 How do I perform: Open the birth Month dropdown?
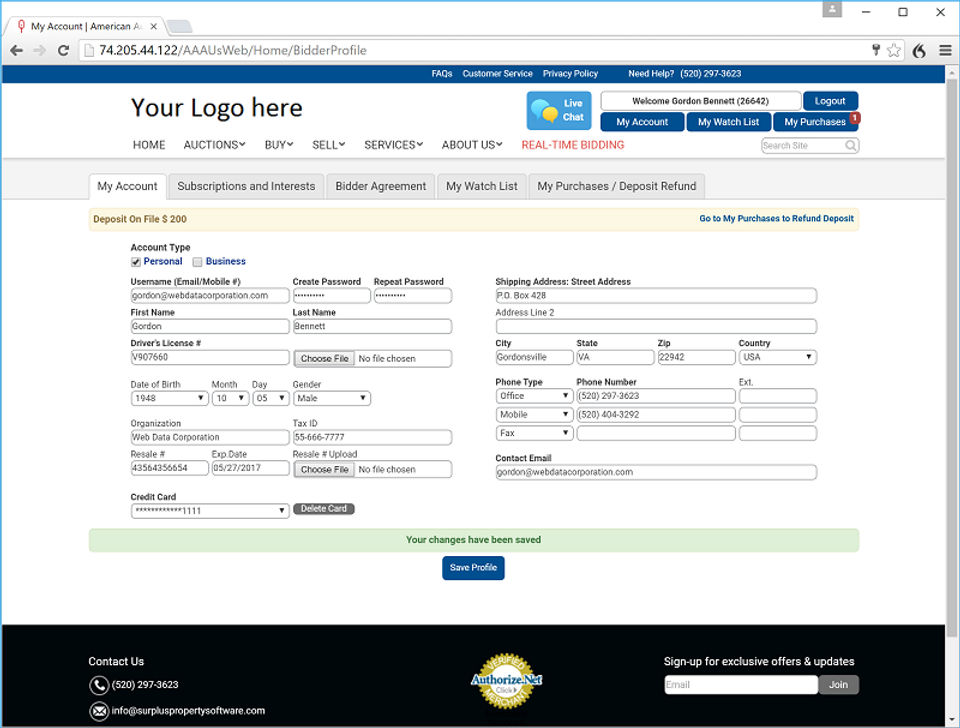pyautogui.click(x=230, y=399)
